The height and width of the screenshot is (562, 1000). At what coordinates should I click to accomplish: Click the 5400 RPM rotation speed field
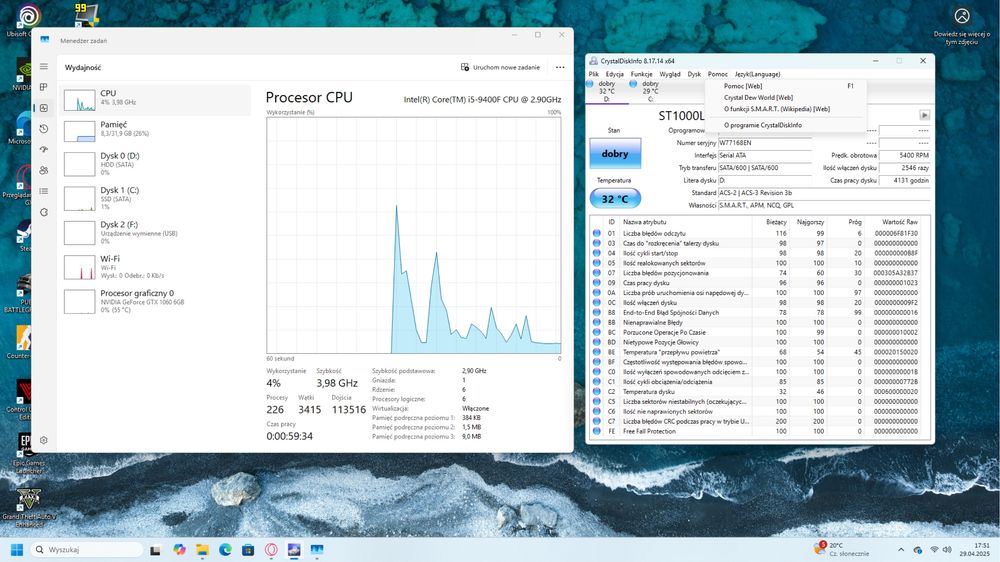coord(904,156)
